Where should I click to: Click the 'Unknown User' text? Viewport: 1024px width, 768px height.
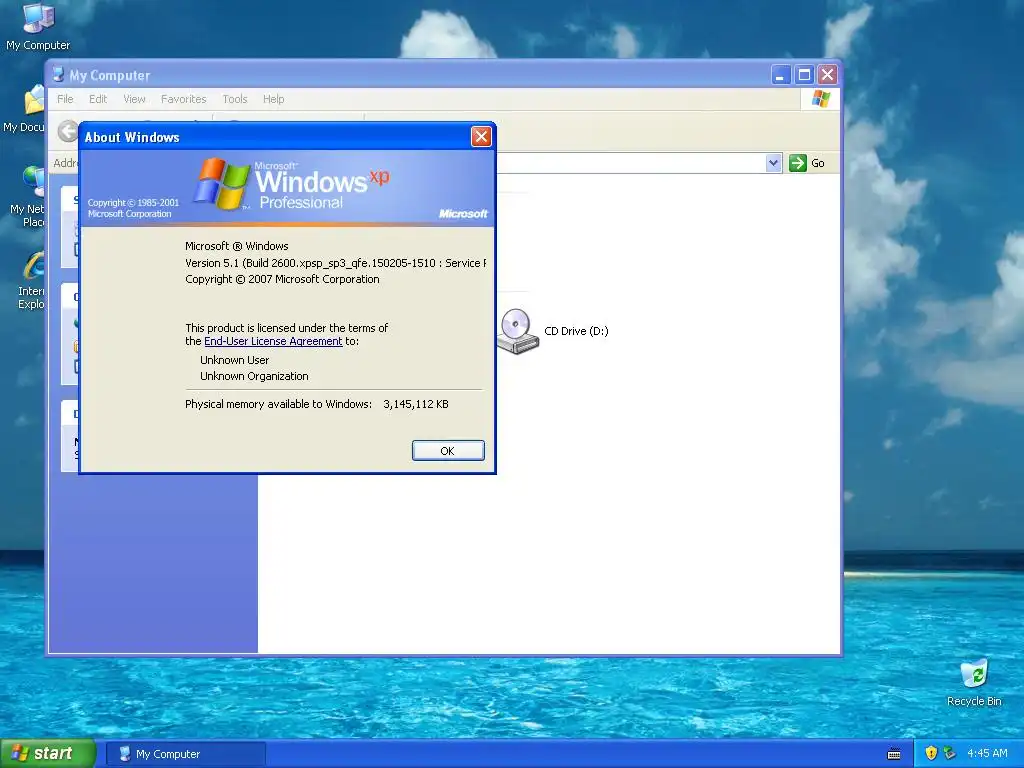[234, 360]
